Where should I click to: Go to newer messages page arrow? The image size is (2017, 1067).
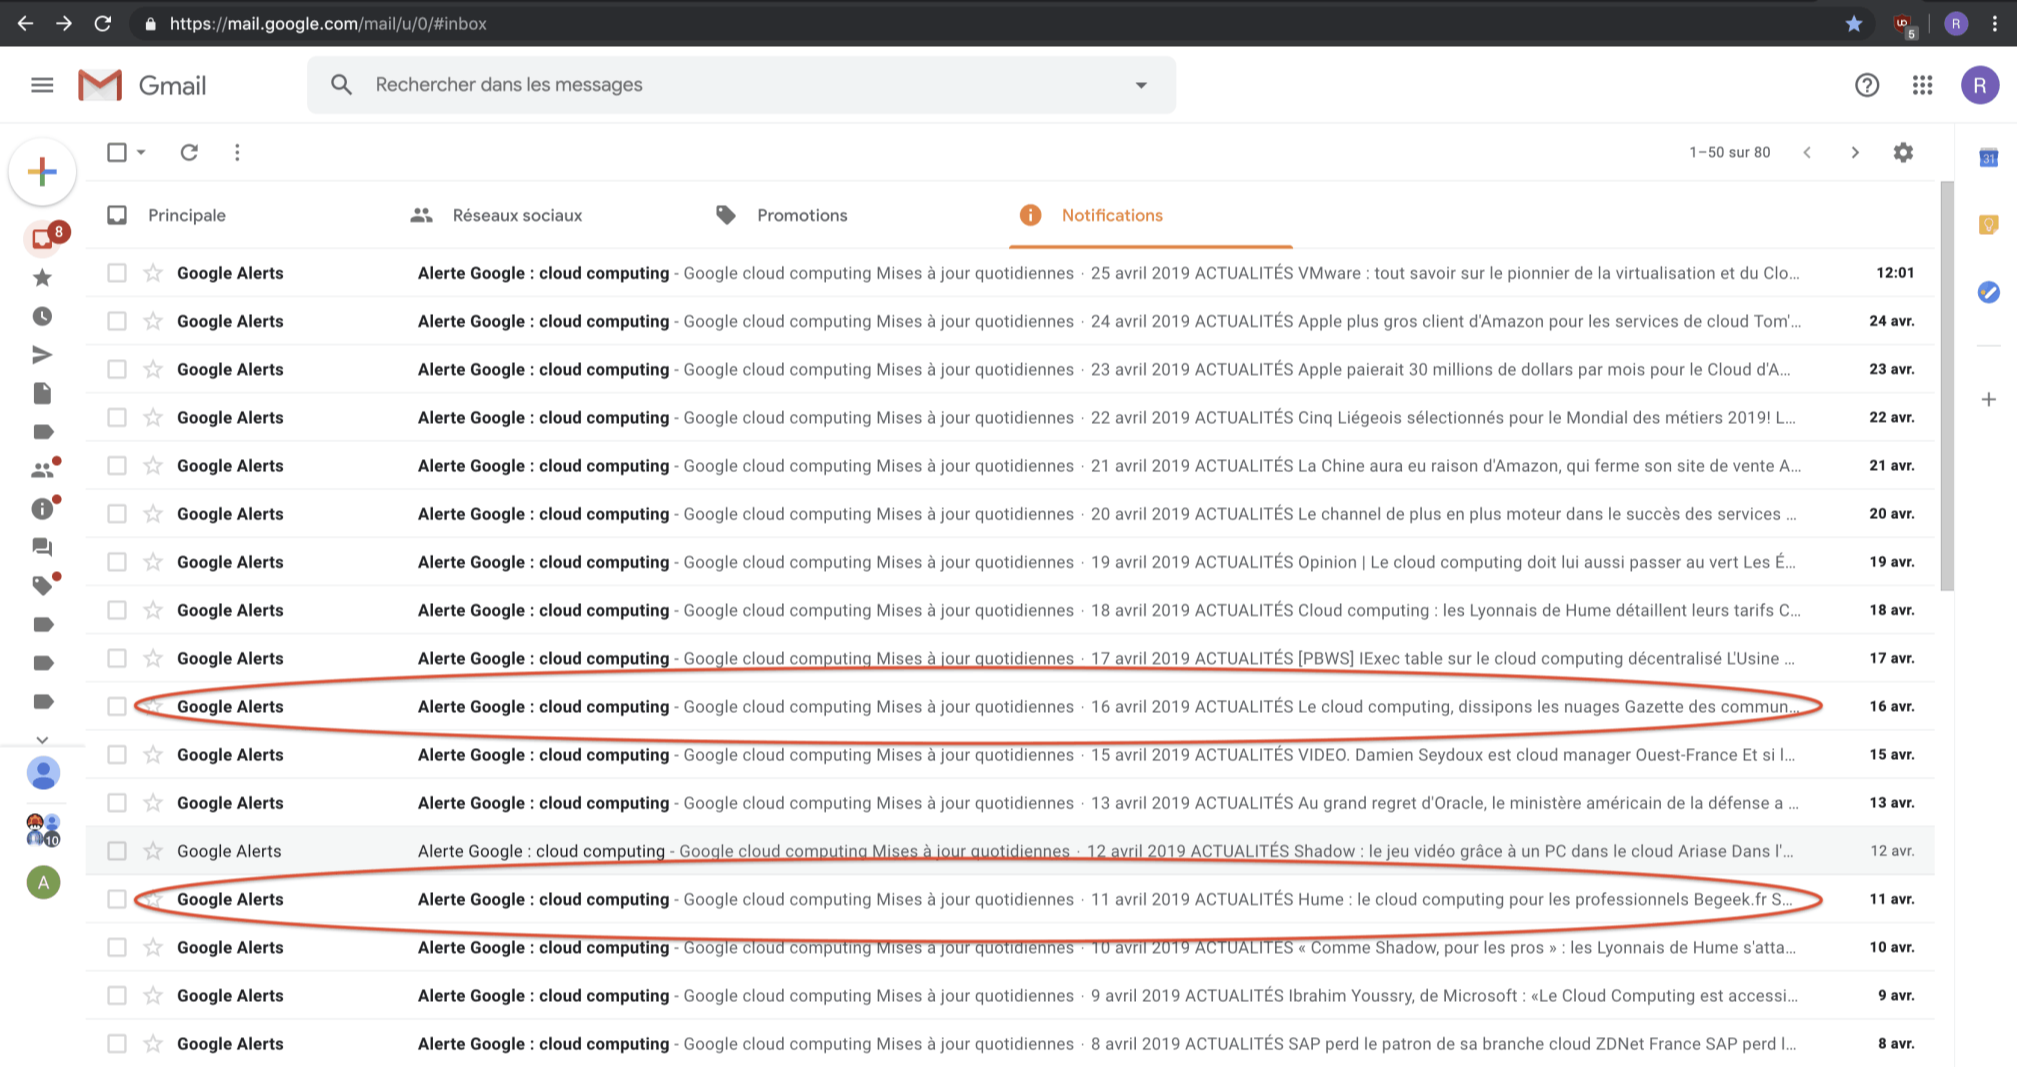point(1807,152)
